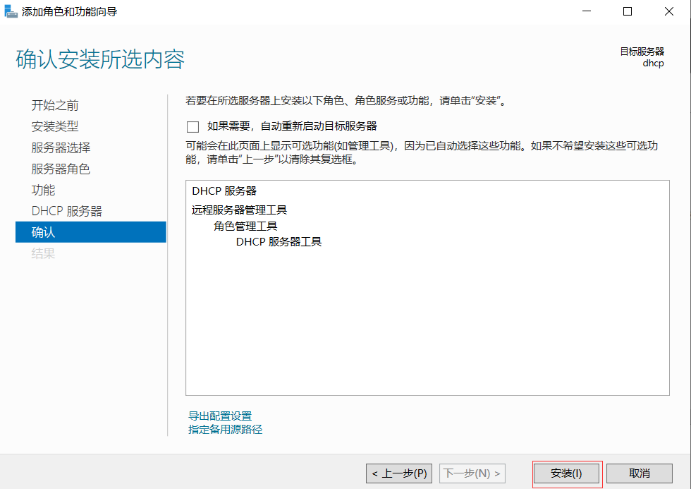
Task: Click the 取消 button
Action: click(x=639, y=474)
